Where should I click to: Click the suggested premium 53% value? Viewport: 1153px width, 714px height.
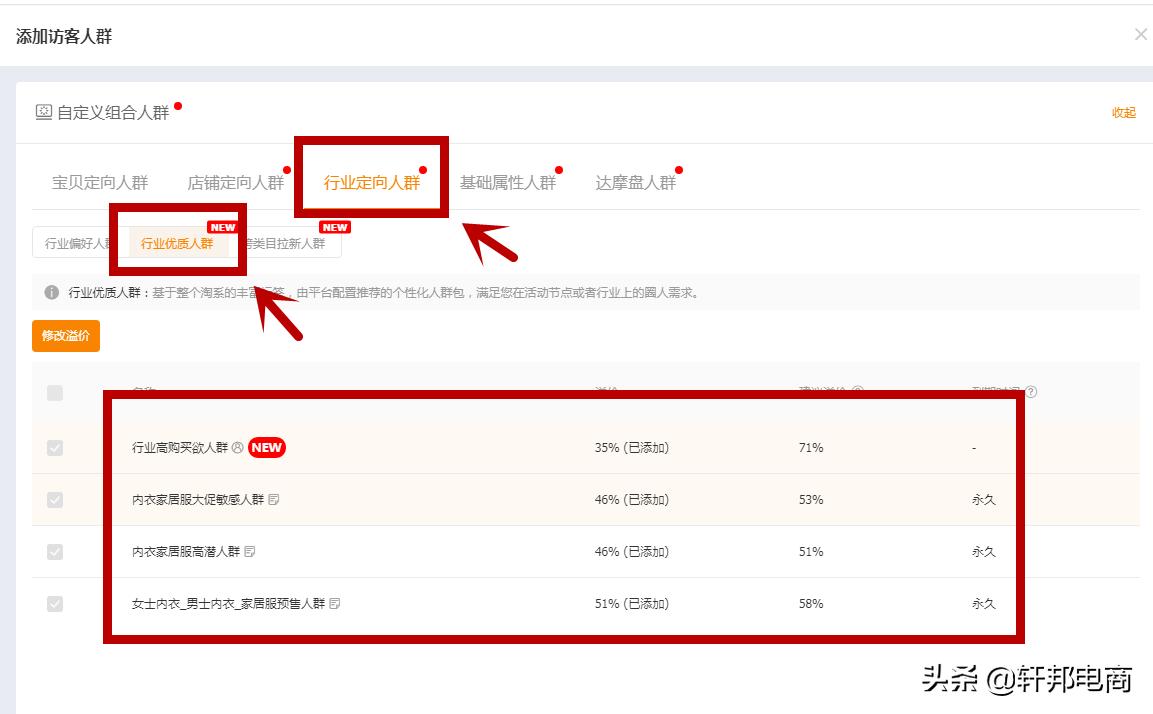(x=811, y=500)
